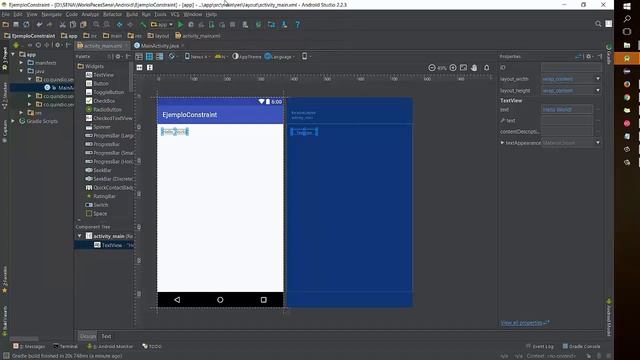Open the layout_height dropdown arrow
640x360 pixels.
[x=598, y=90]
